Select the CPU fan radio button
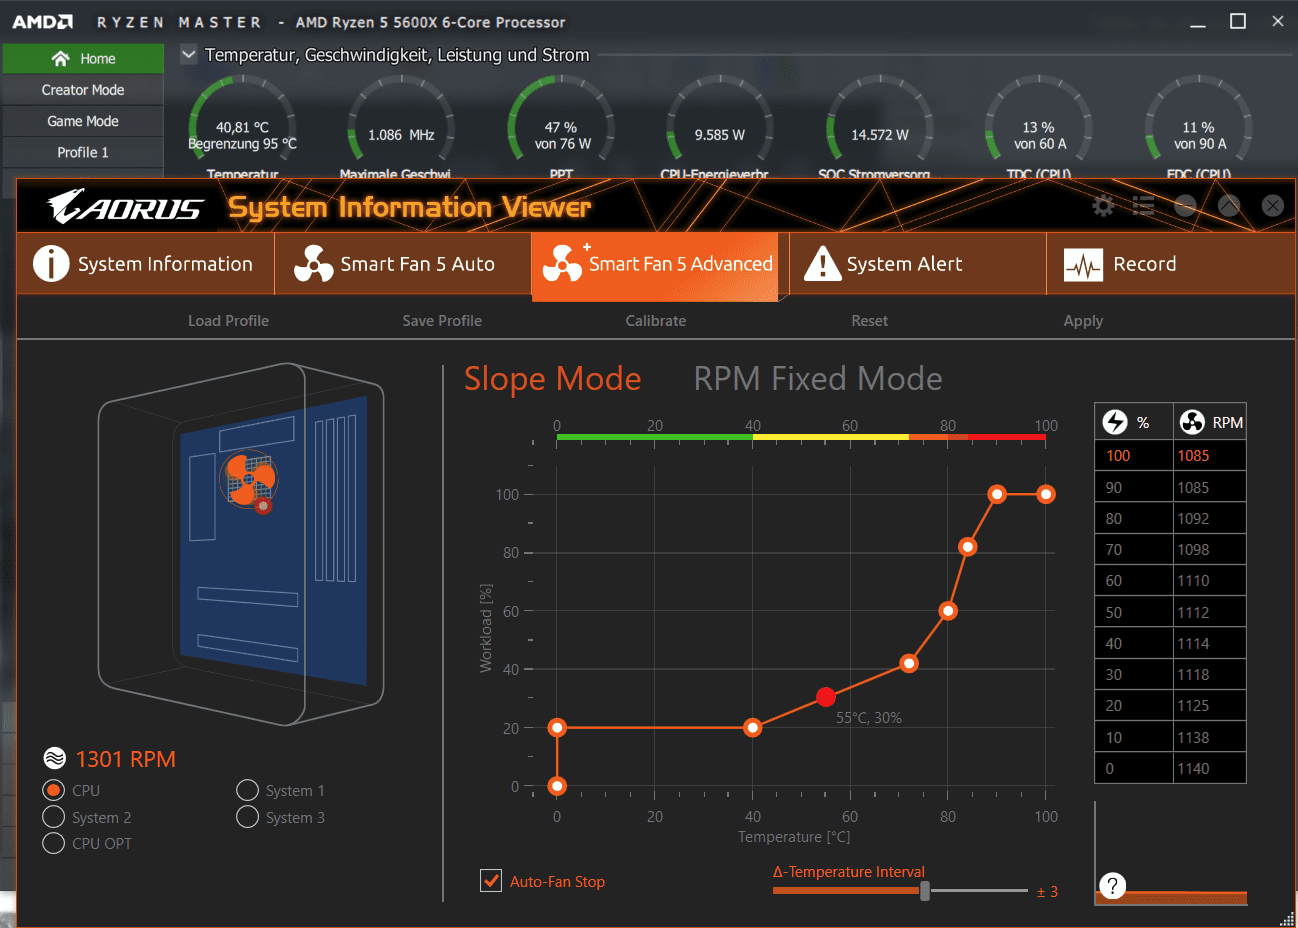The height and width of the screenshot is (928, 1298). pyautogui.click(x=53, y=790)
